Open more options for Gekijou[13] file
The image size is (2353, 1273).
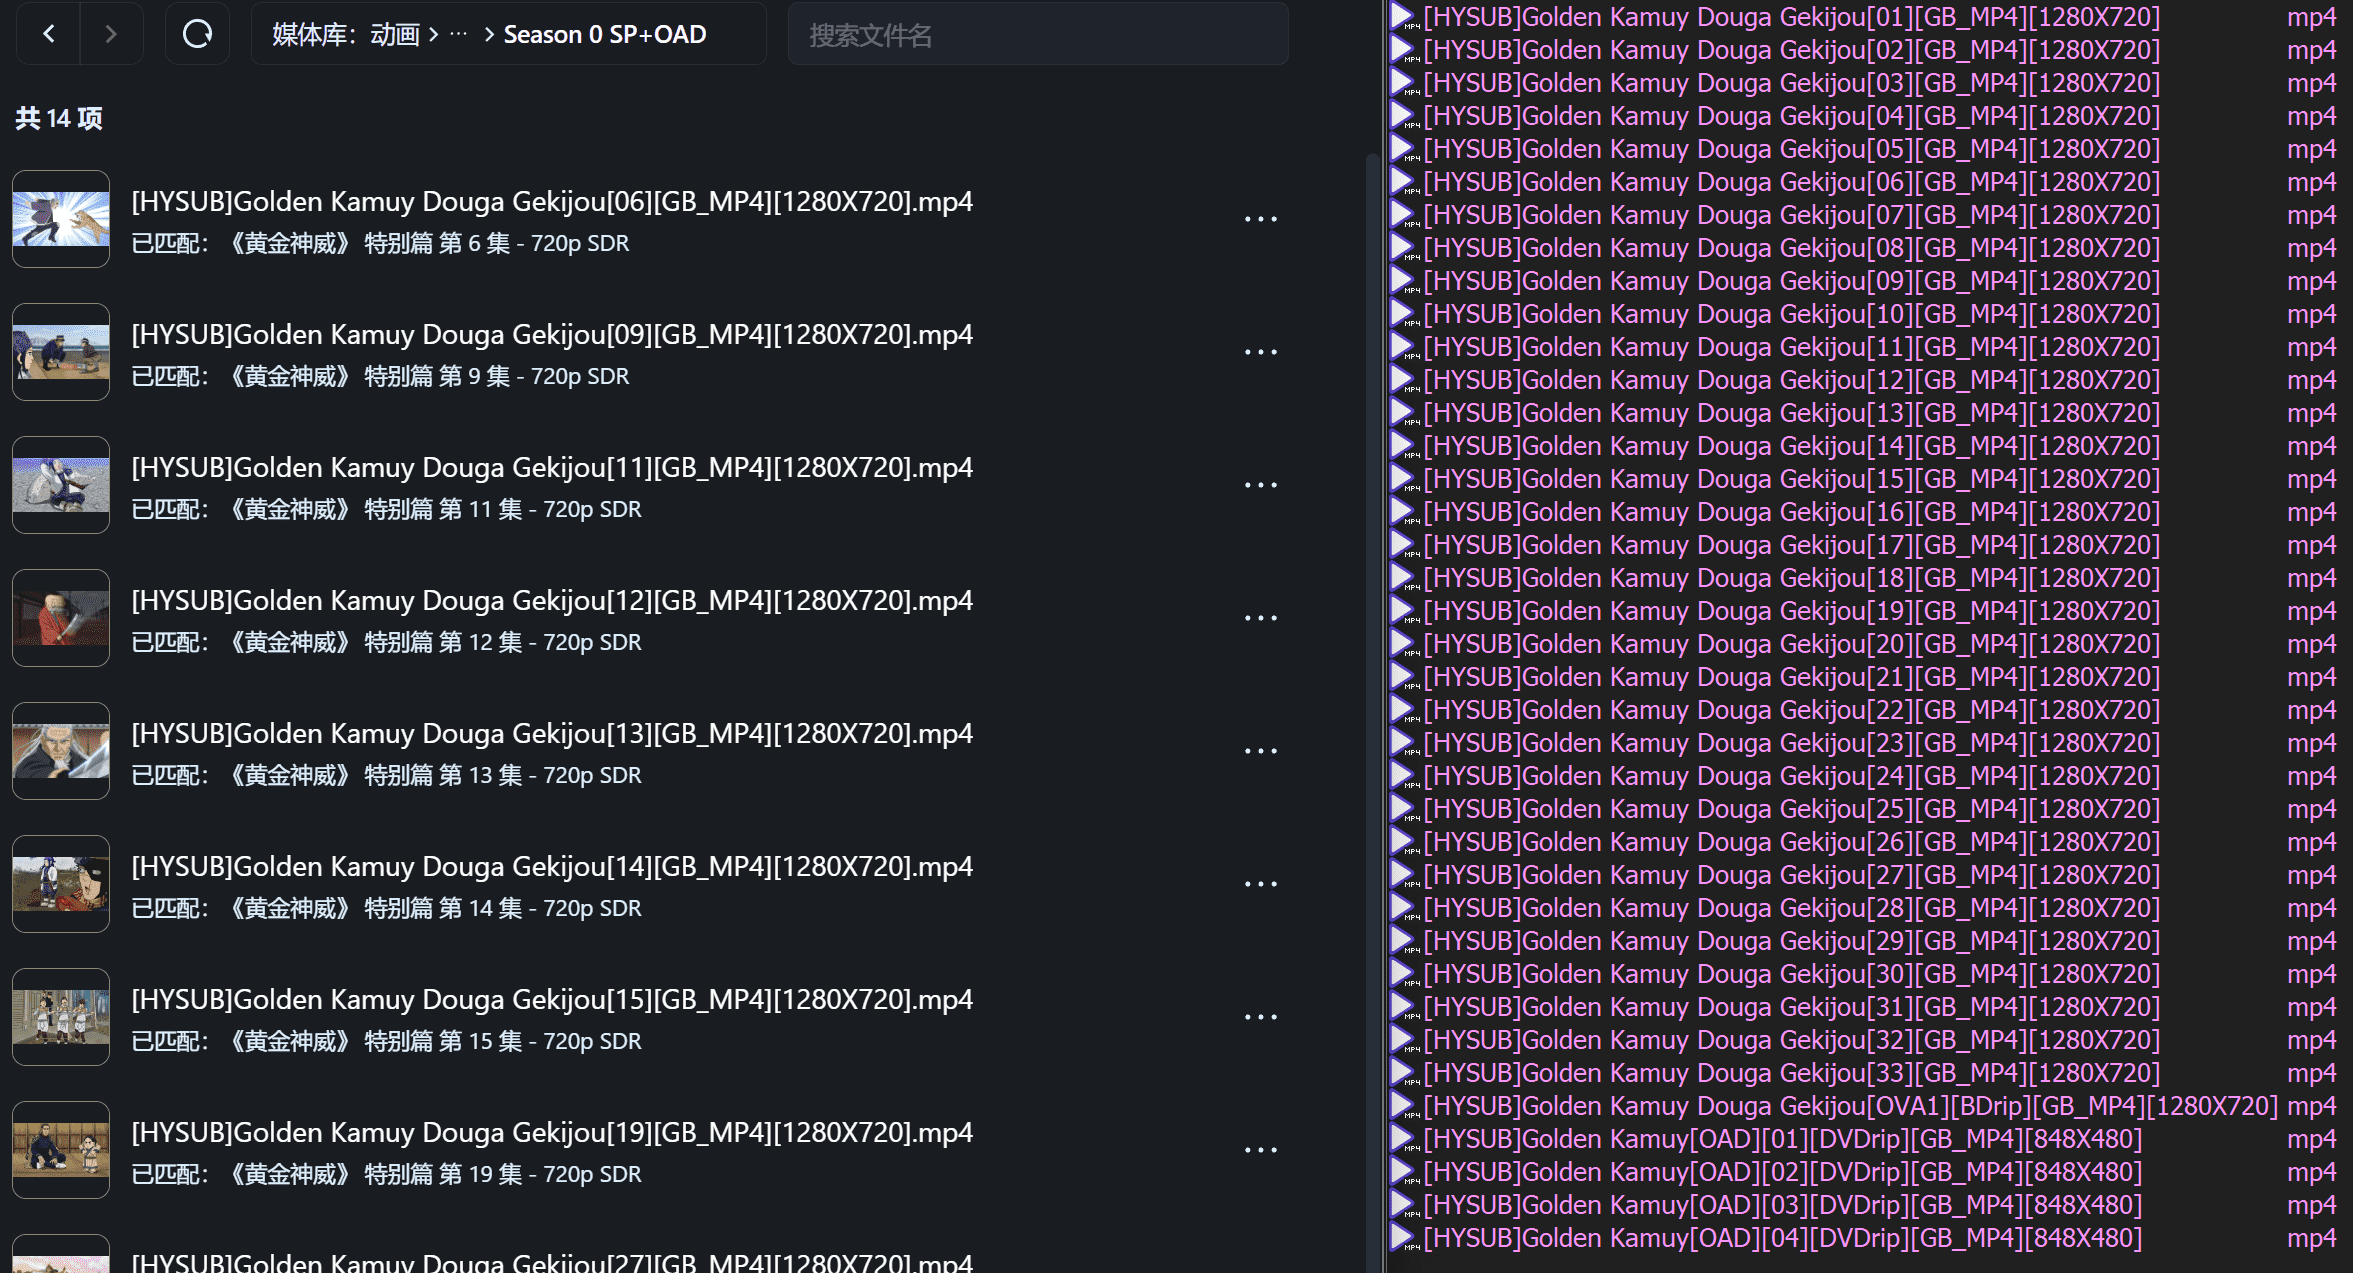[x=1260, y=751]
